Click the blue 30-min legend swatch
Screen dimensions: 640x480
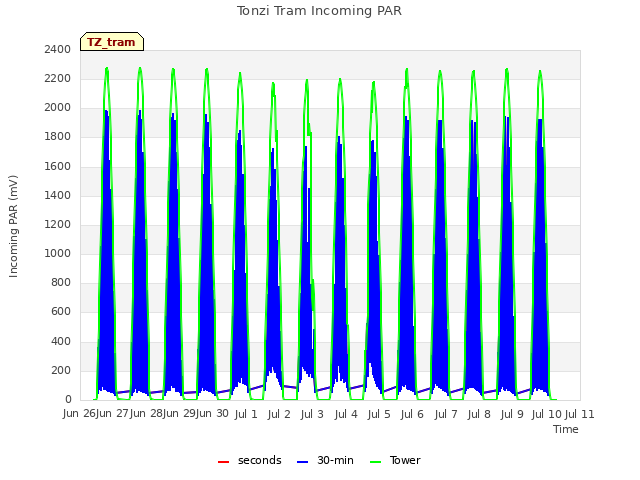pyautogui.click(x=302, y=462)
